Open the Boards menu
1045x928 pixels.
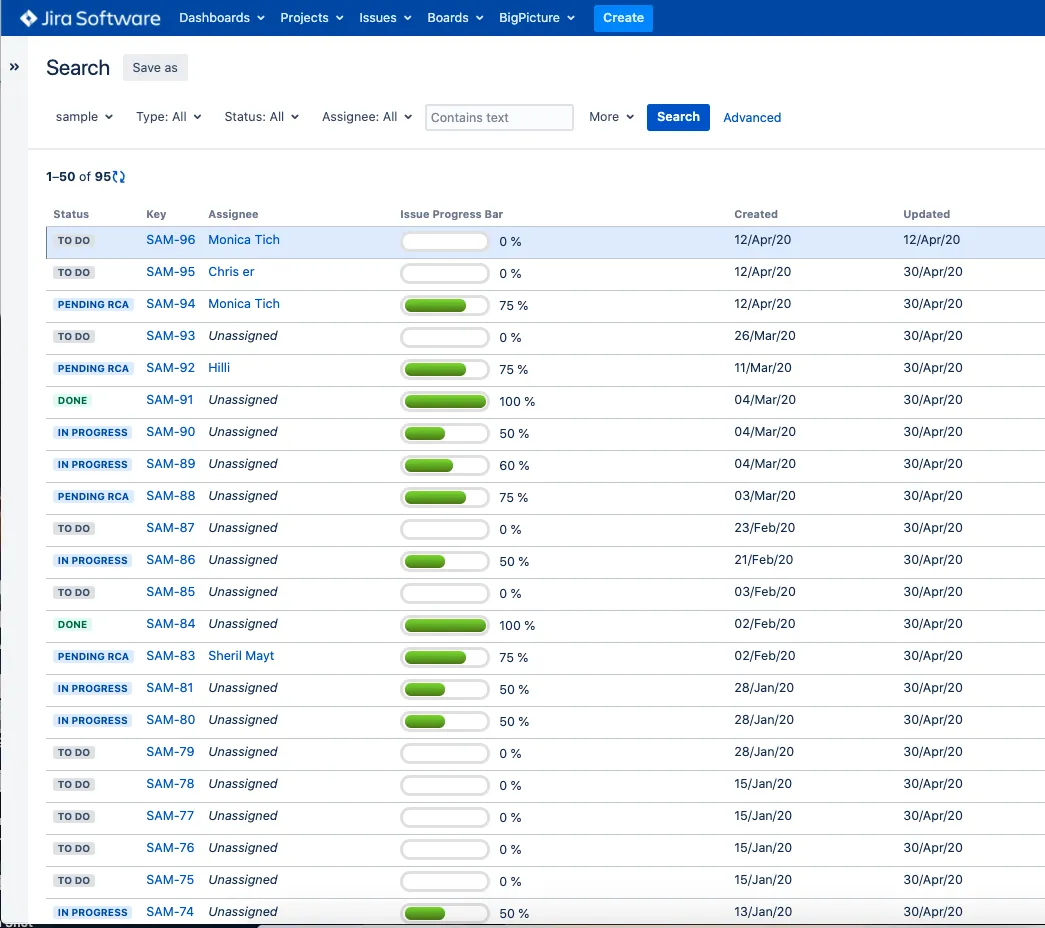coord(455,18)
